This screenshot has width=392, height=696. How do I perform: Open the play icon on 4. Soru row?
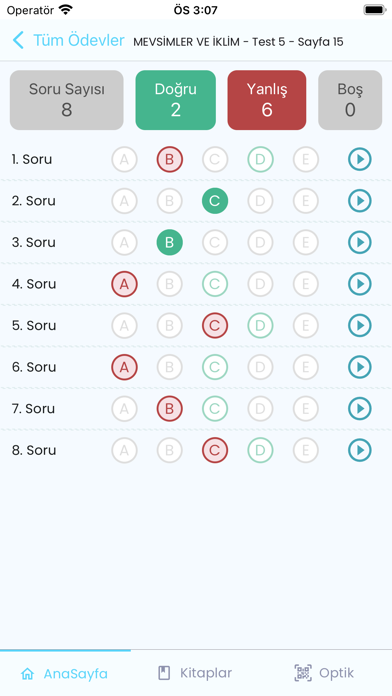pos(359,284)
